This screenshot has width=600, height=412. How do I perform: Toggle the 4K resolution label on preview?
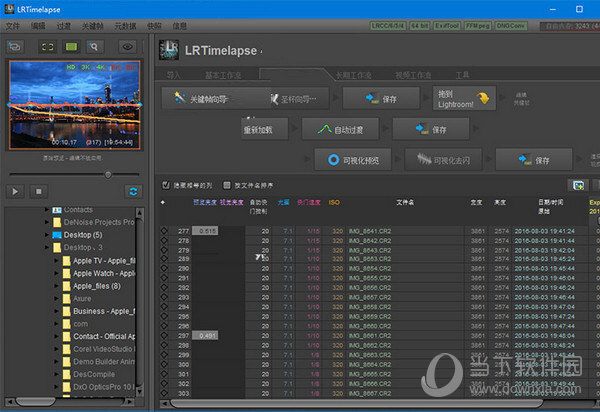pos(100,67)
